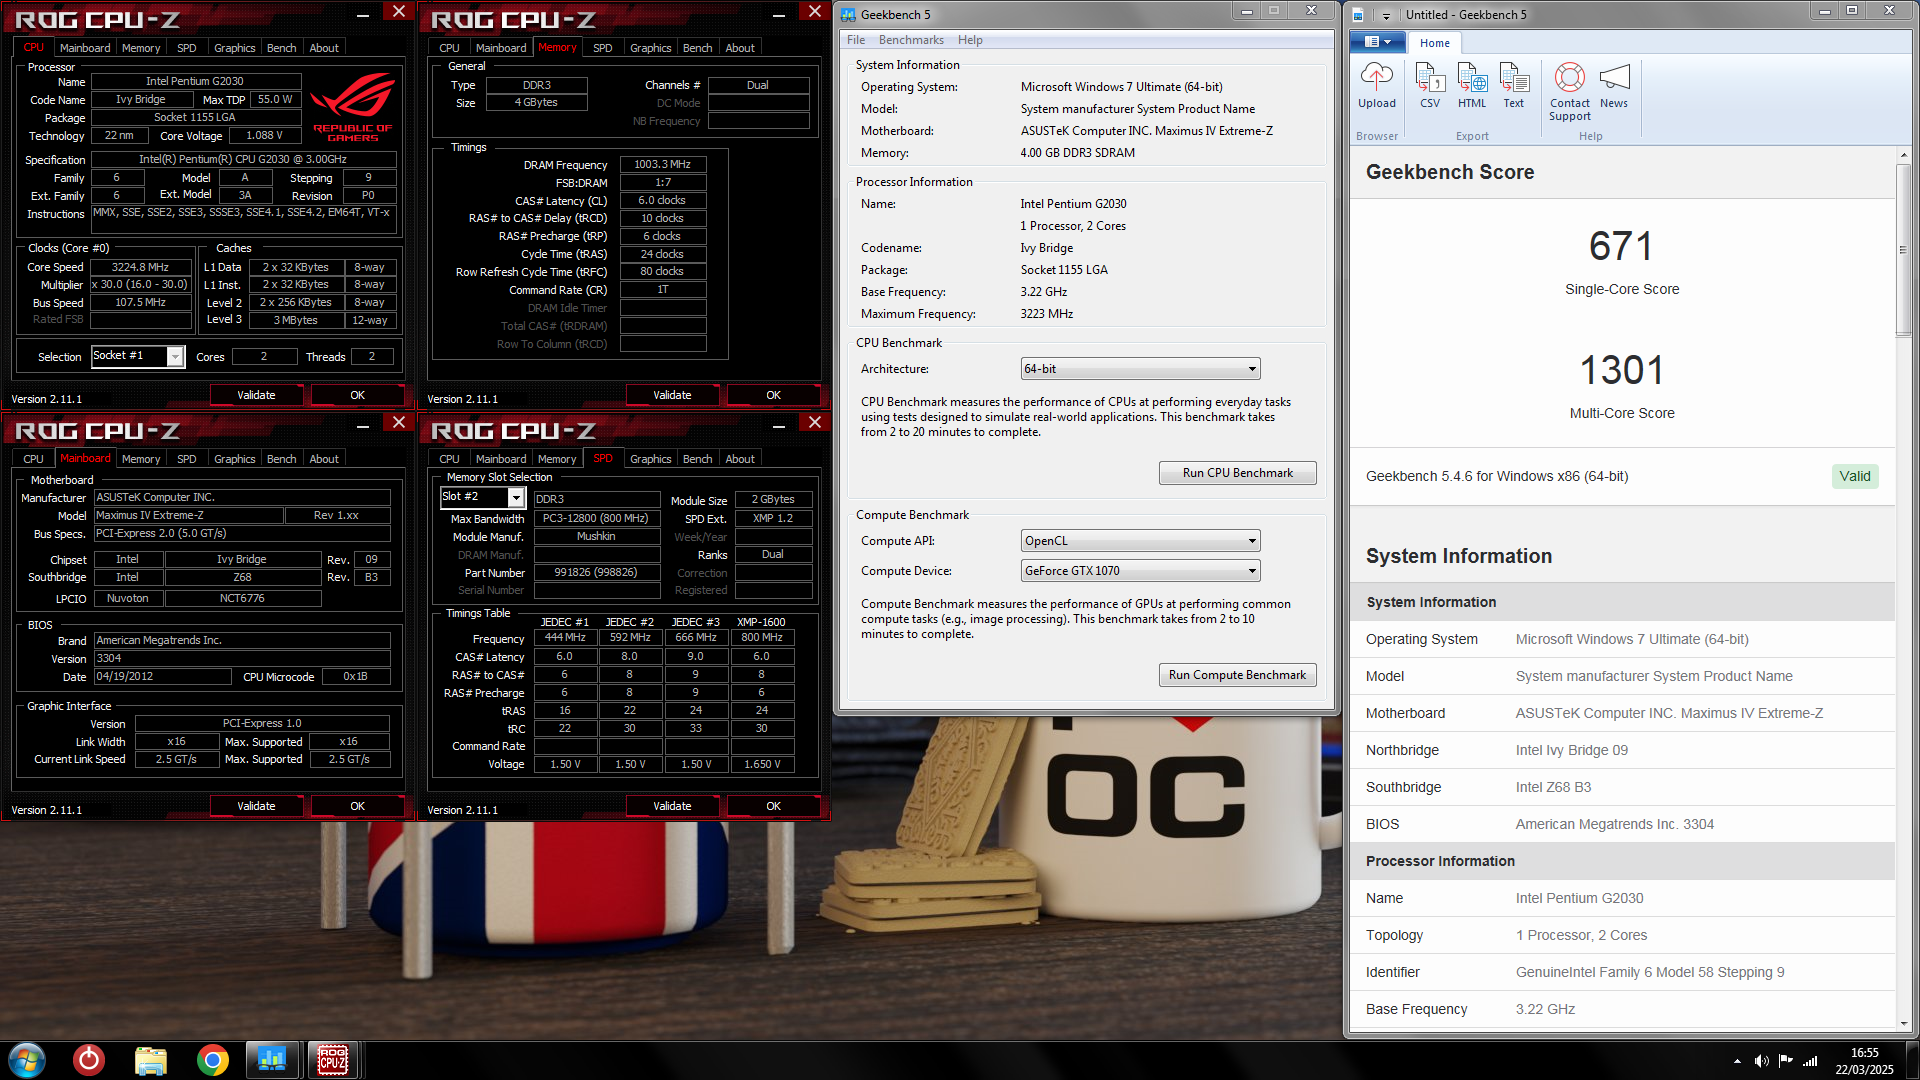Open Benchmarks menu in Geekbench 5
Viewport: 1920px width, 1080px height.
click(x=911, y=40)
